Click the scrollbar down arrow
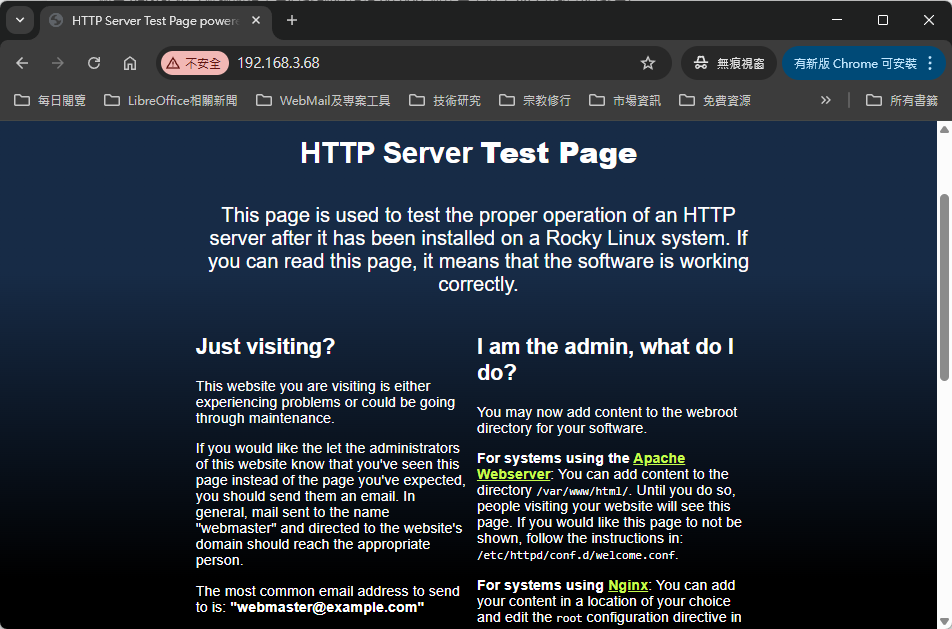The height and width of the screenshot is (629, 952). 944,622
